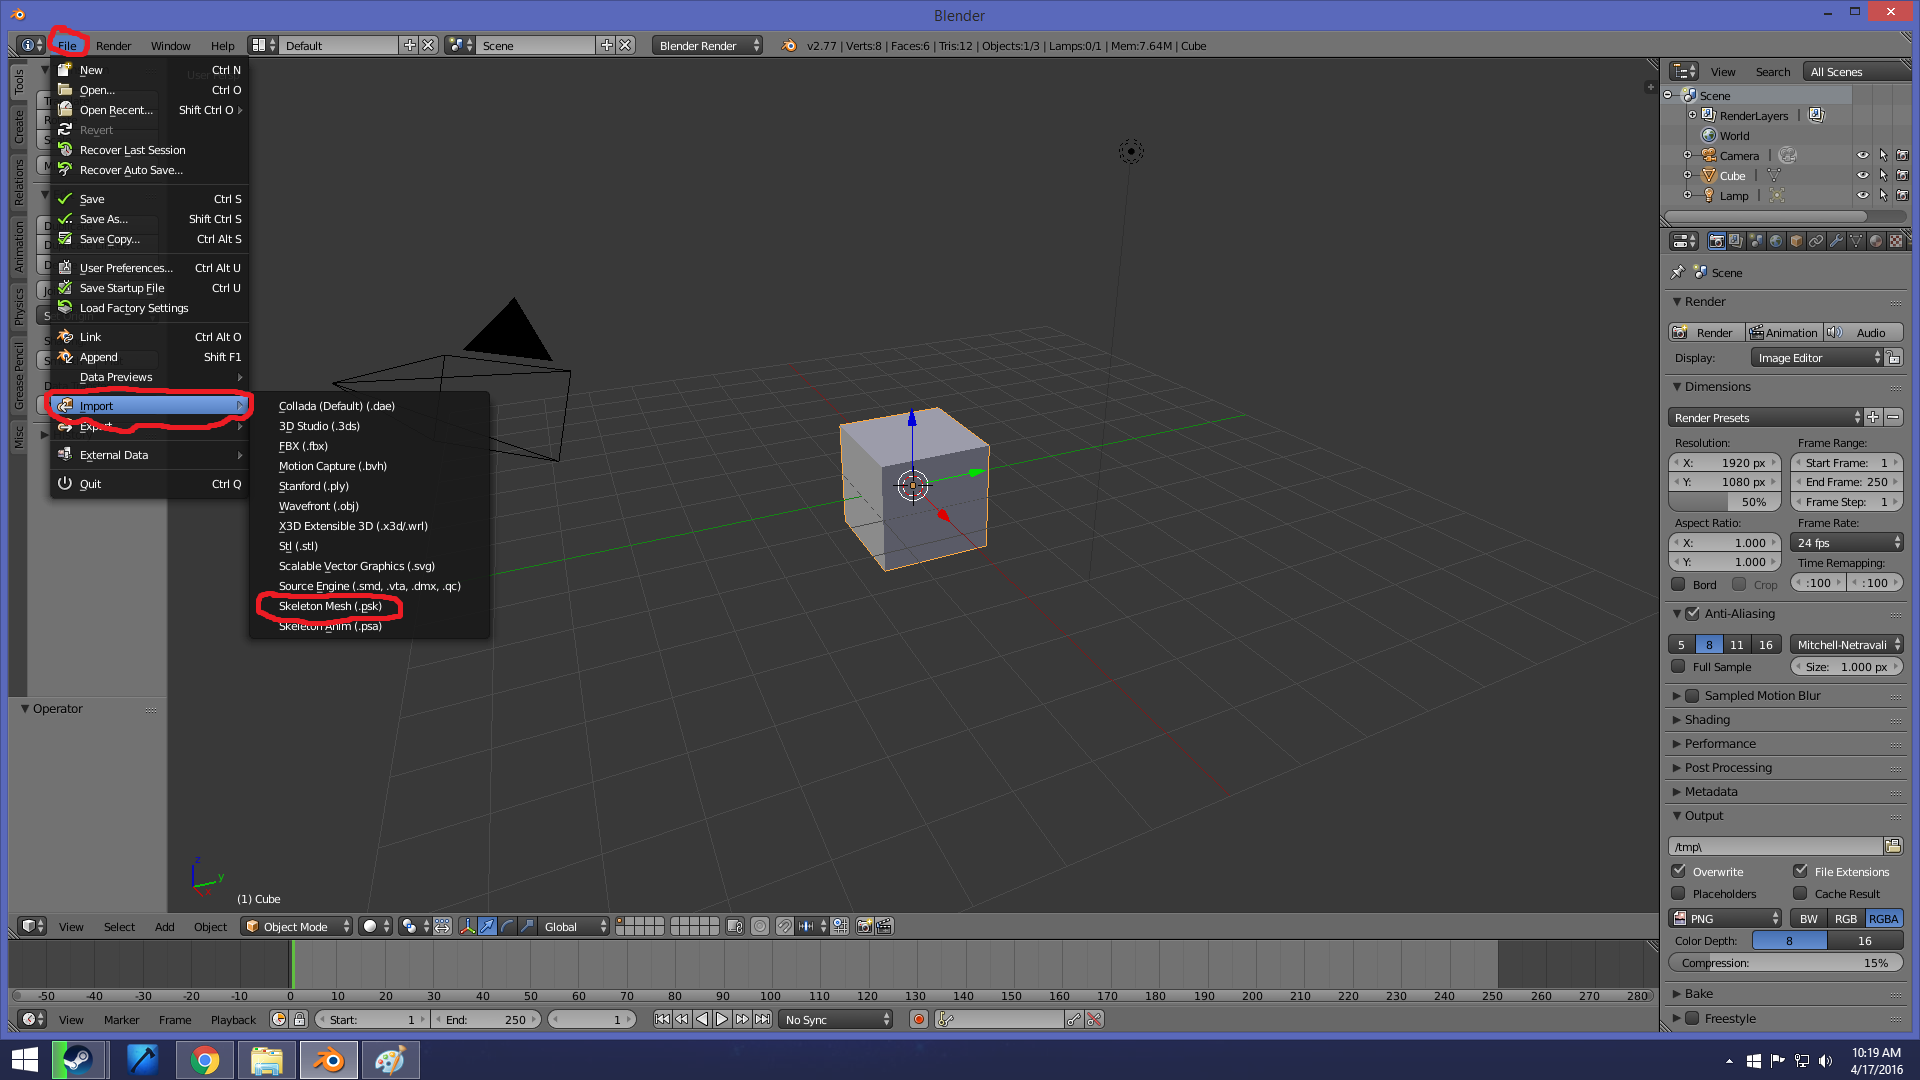Click the rotate manipulator arc icon
The height and width of the screenshot is (1080, 1920).
point(507,926)
